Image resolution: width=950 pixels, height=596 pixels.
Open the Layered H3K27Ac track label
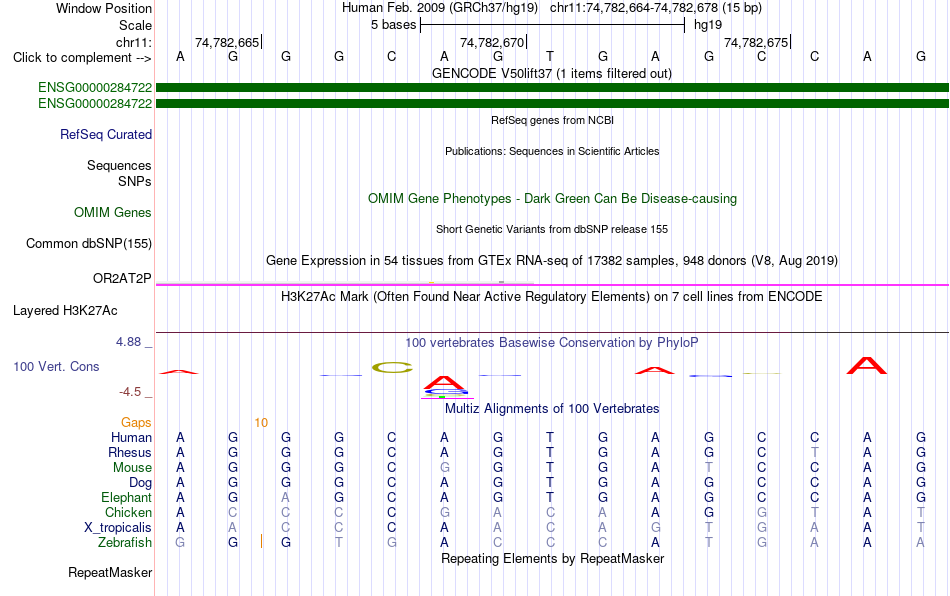65,311
